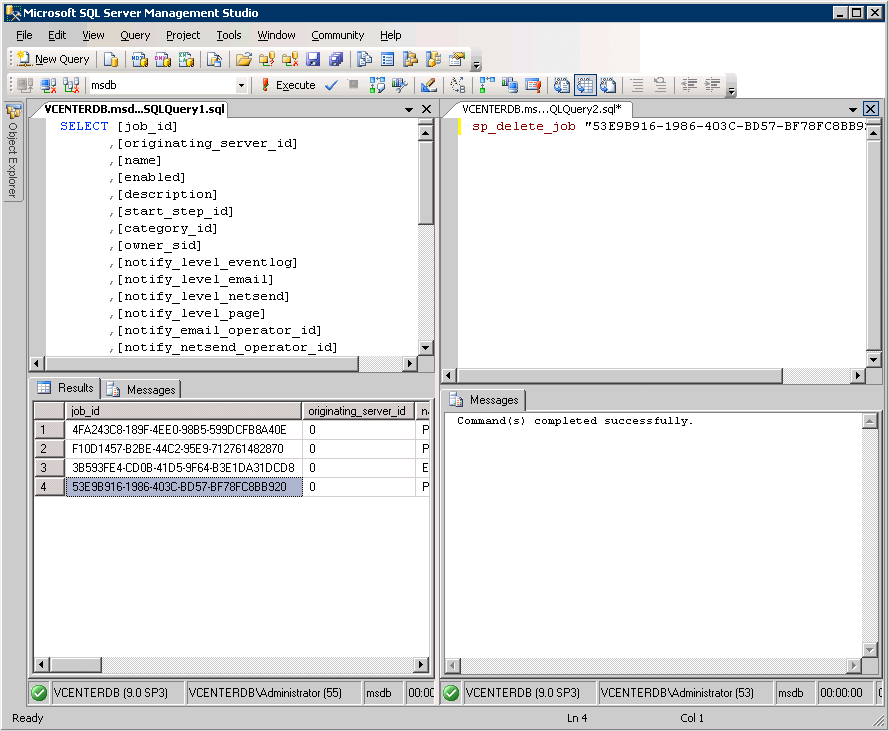This screenshot has height=731, width=889.
Task: Click the Parse checkmark icon
Action: pyautogui.click(x=331, y=85)
